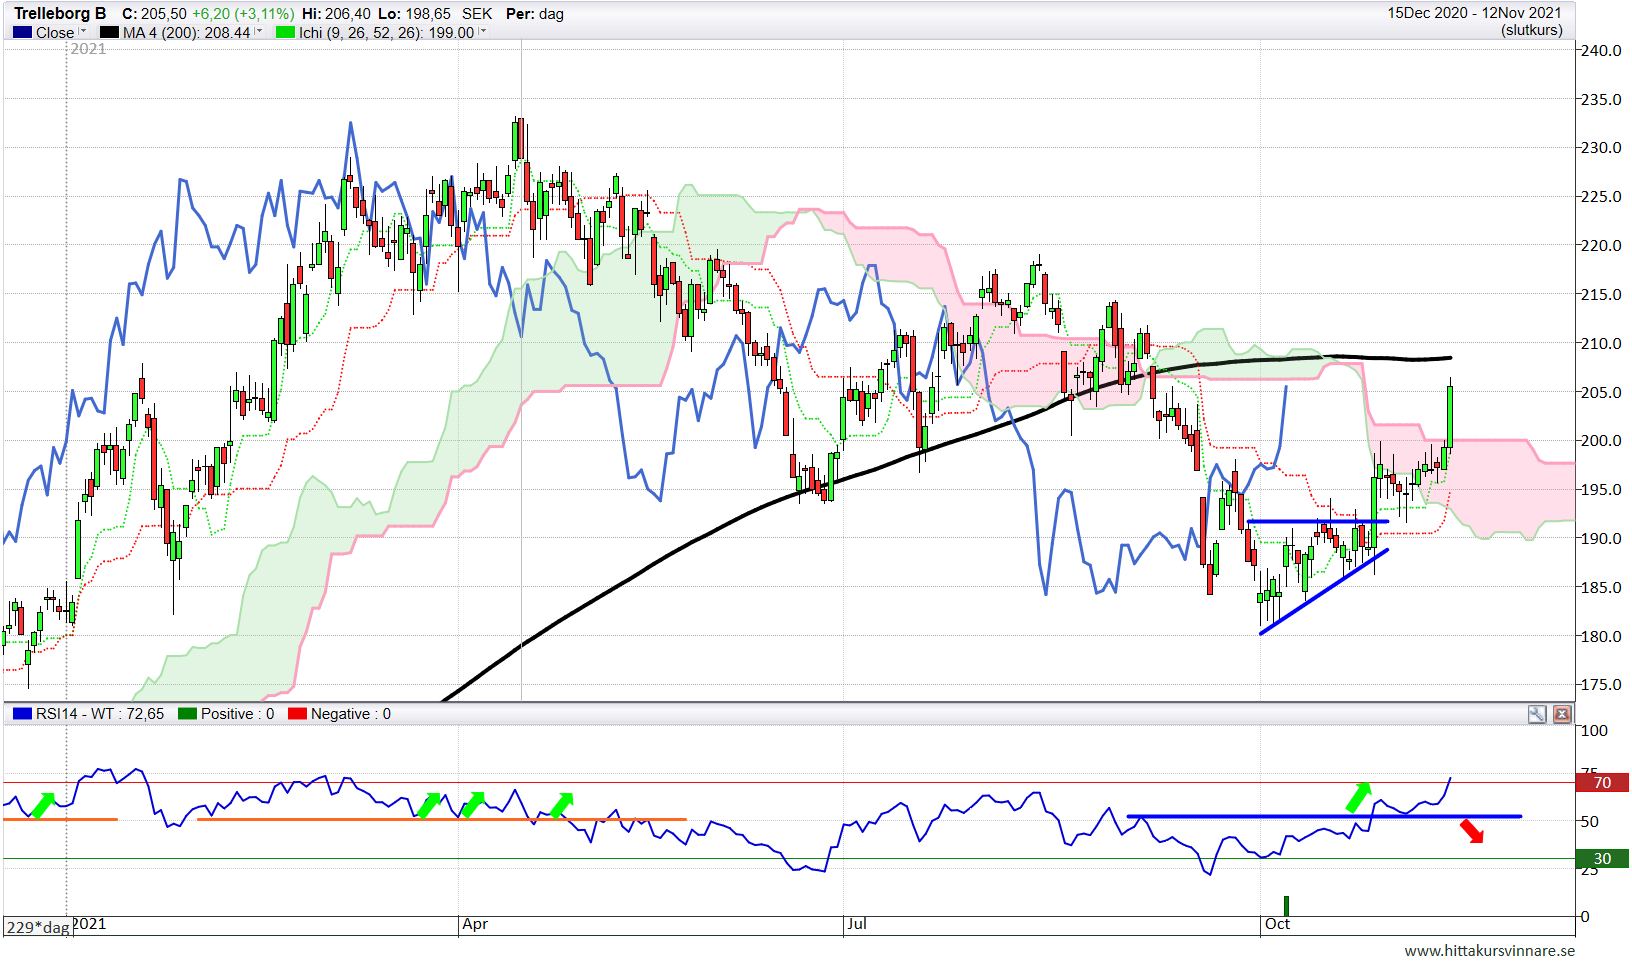Click the 'RSI14 - WT : 72,65' label
Screen dimensions: 1632x961
(100, 714)
